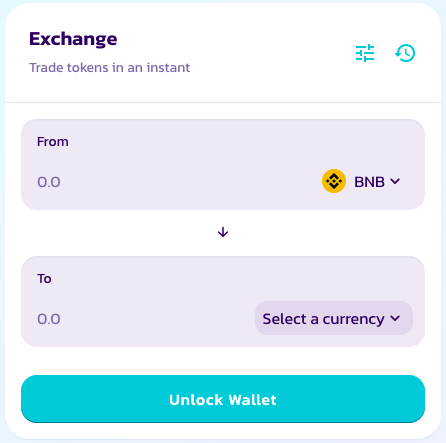Choose Select a currency for To token

click(334, 318)
